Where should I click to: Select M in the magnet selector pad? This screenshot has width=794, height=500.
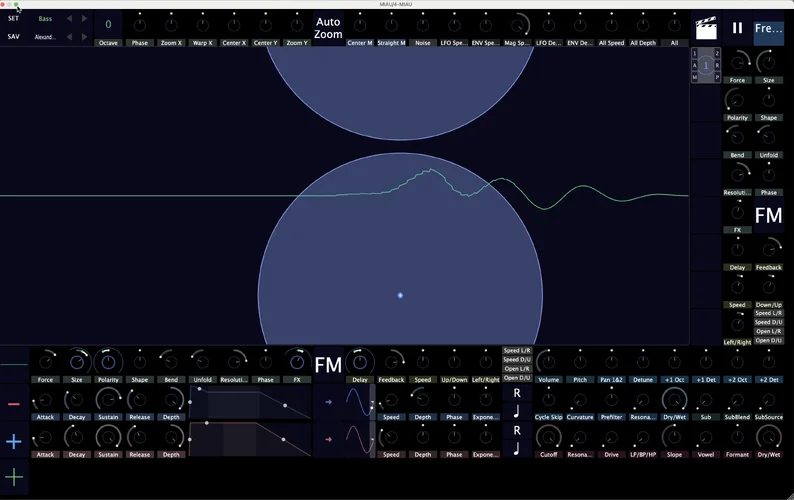tap(695, 77)
